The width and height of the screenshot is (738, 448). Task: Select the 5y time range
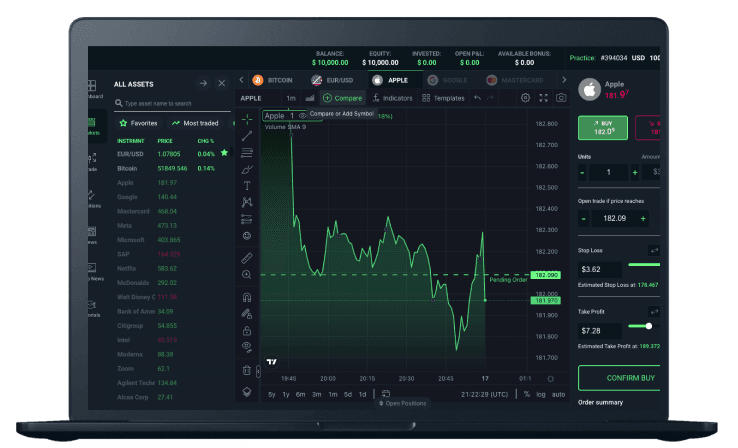point(272,394)
